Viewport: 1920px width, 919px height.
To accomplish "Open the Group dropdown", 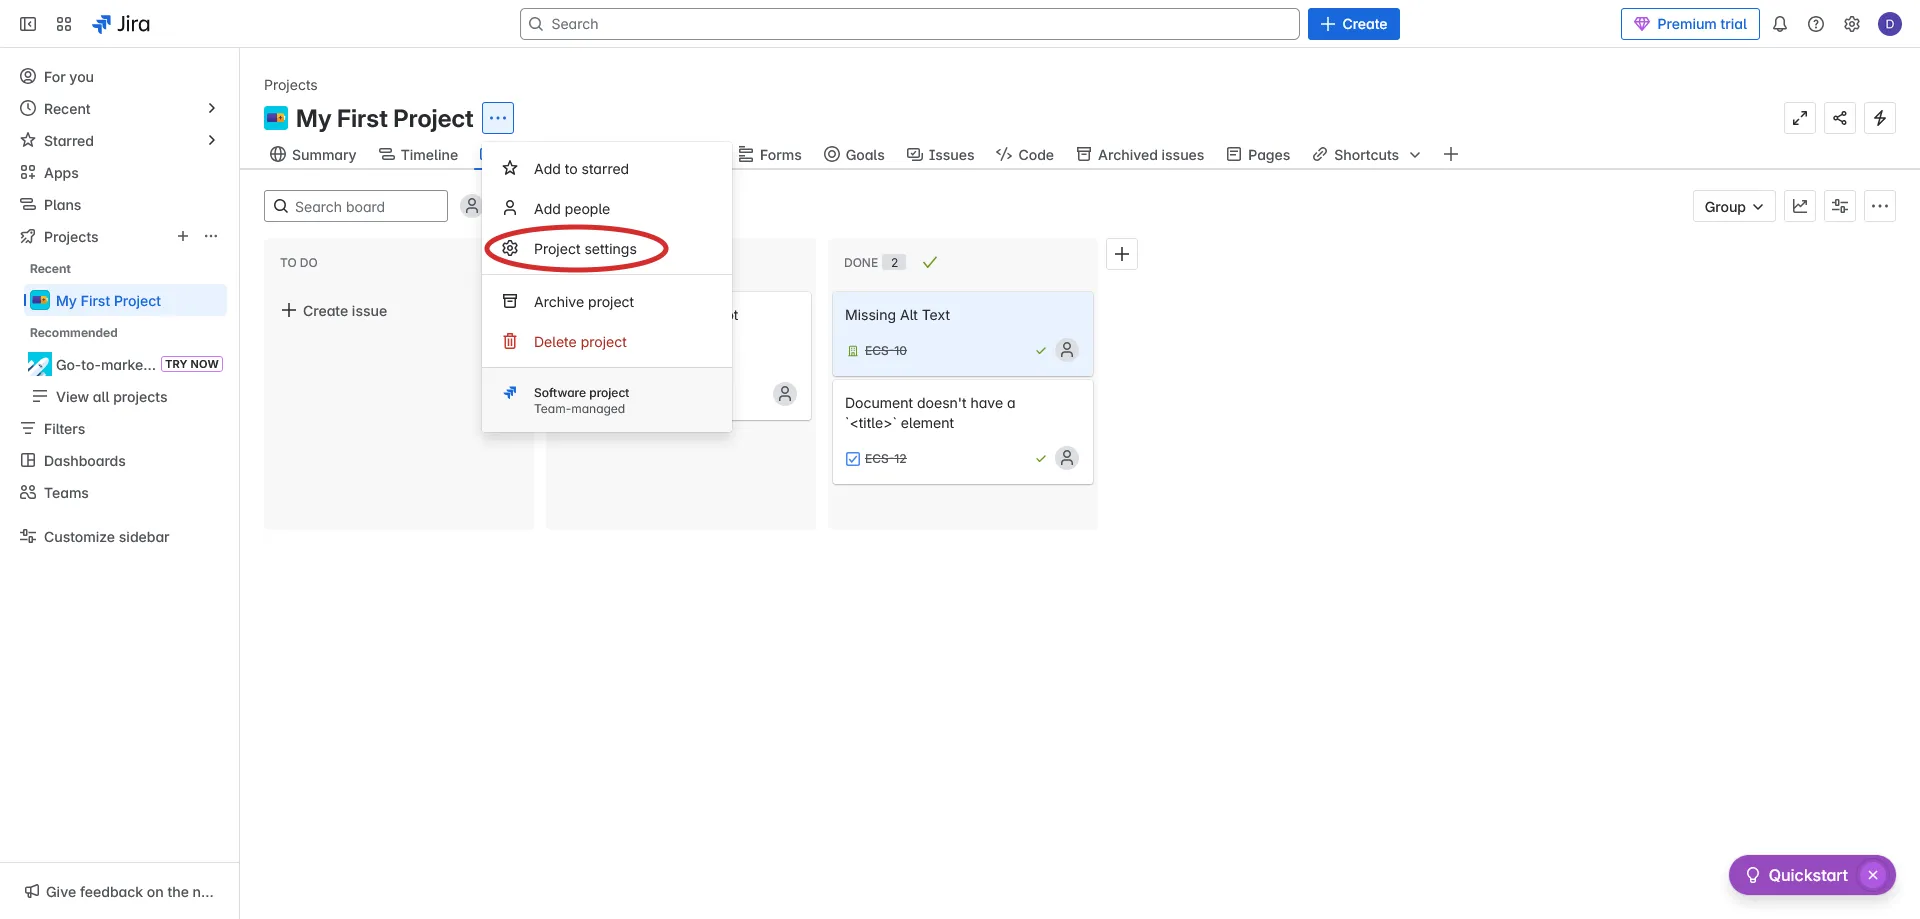I will [1733, 207].
